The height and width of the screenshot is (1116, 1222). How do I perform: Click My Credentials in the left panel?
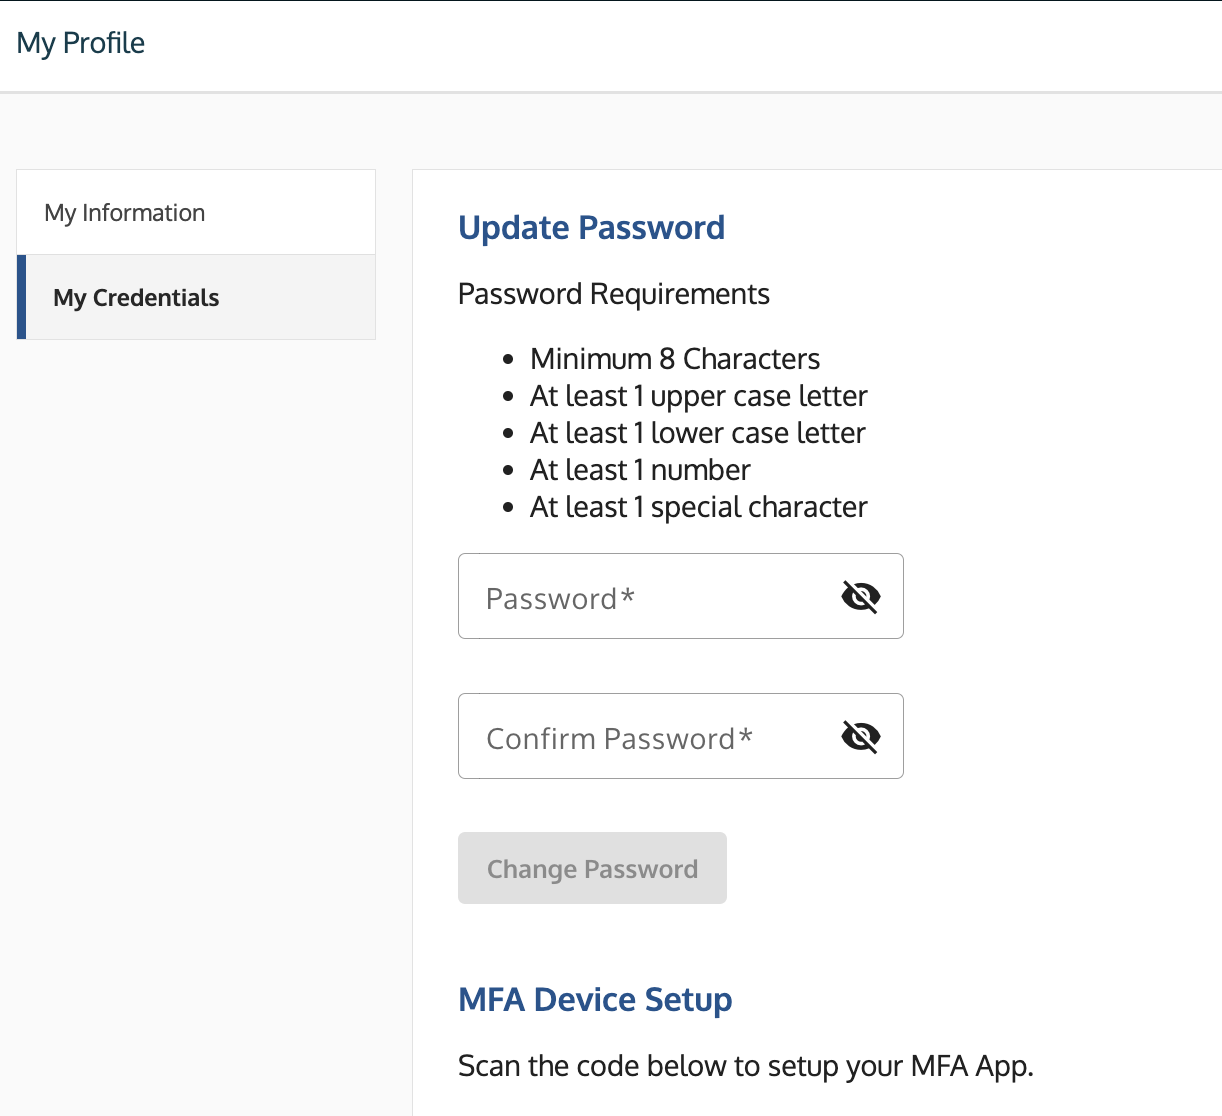[136, 297]
